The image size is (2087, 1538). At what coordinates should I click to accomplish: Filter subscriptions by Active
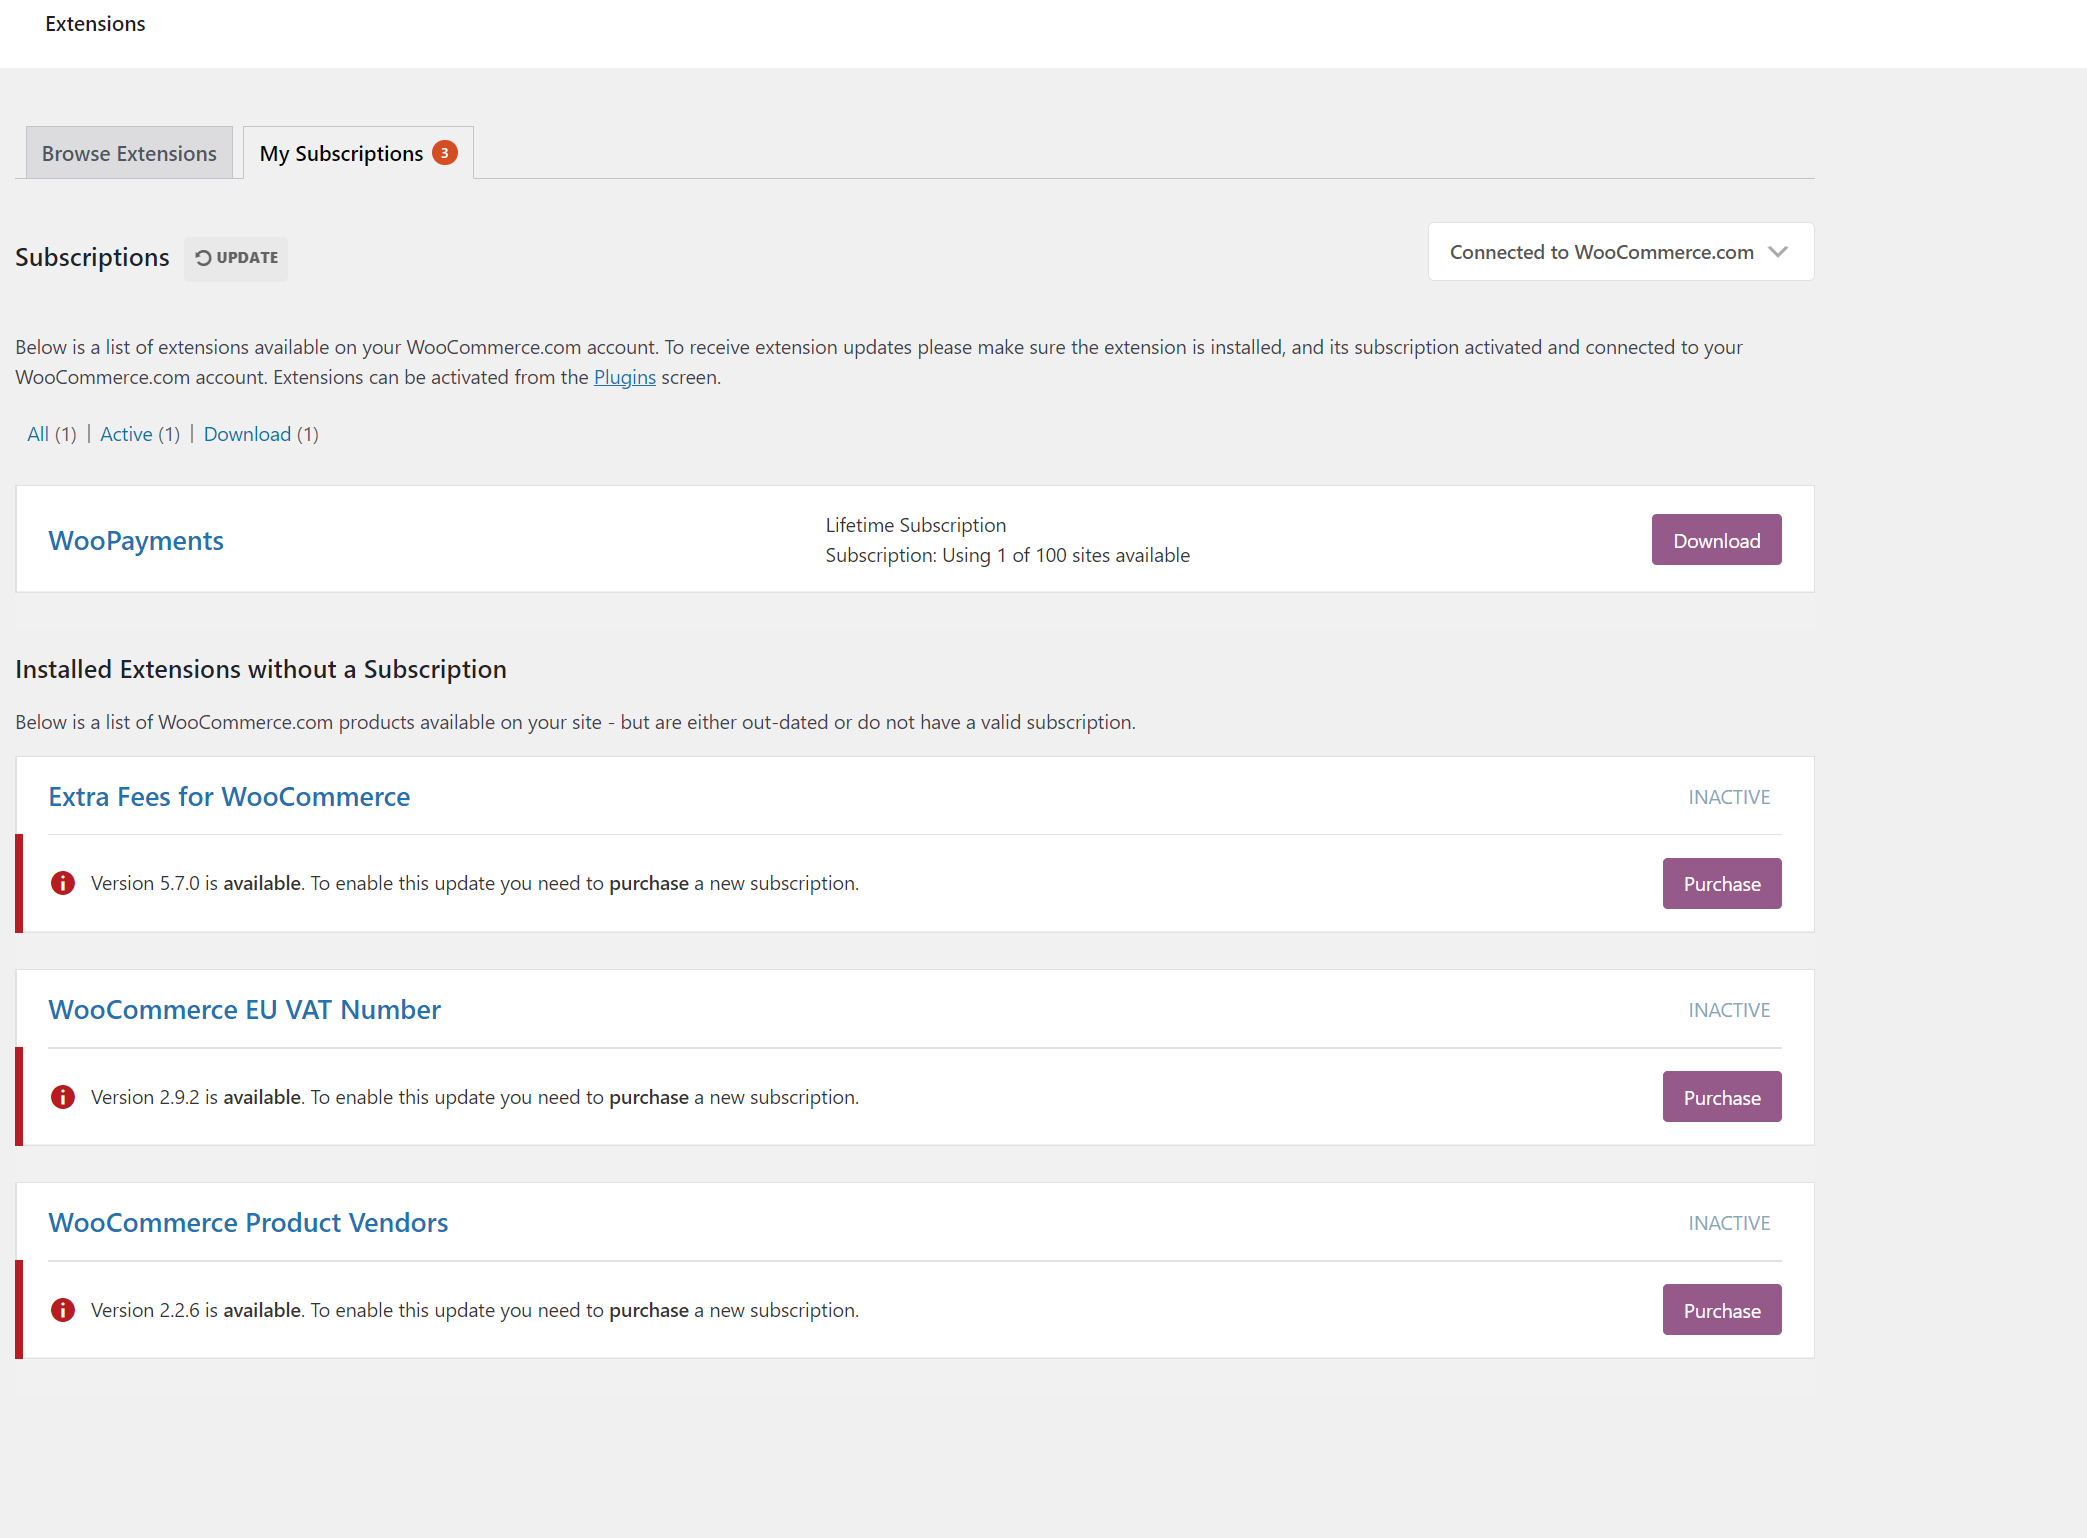126,434
